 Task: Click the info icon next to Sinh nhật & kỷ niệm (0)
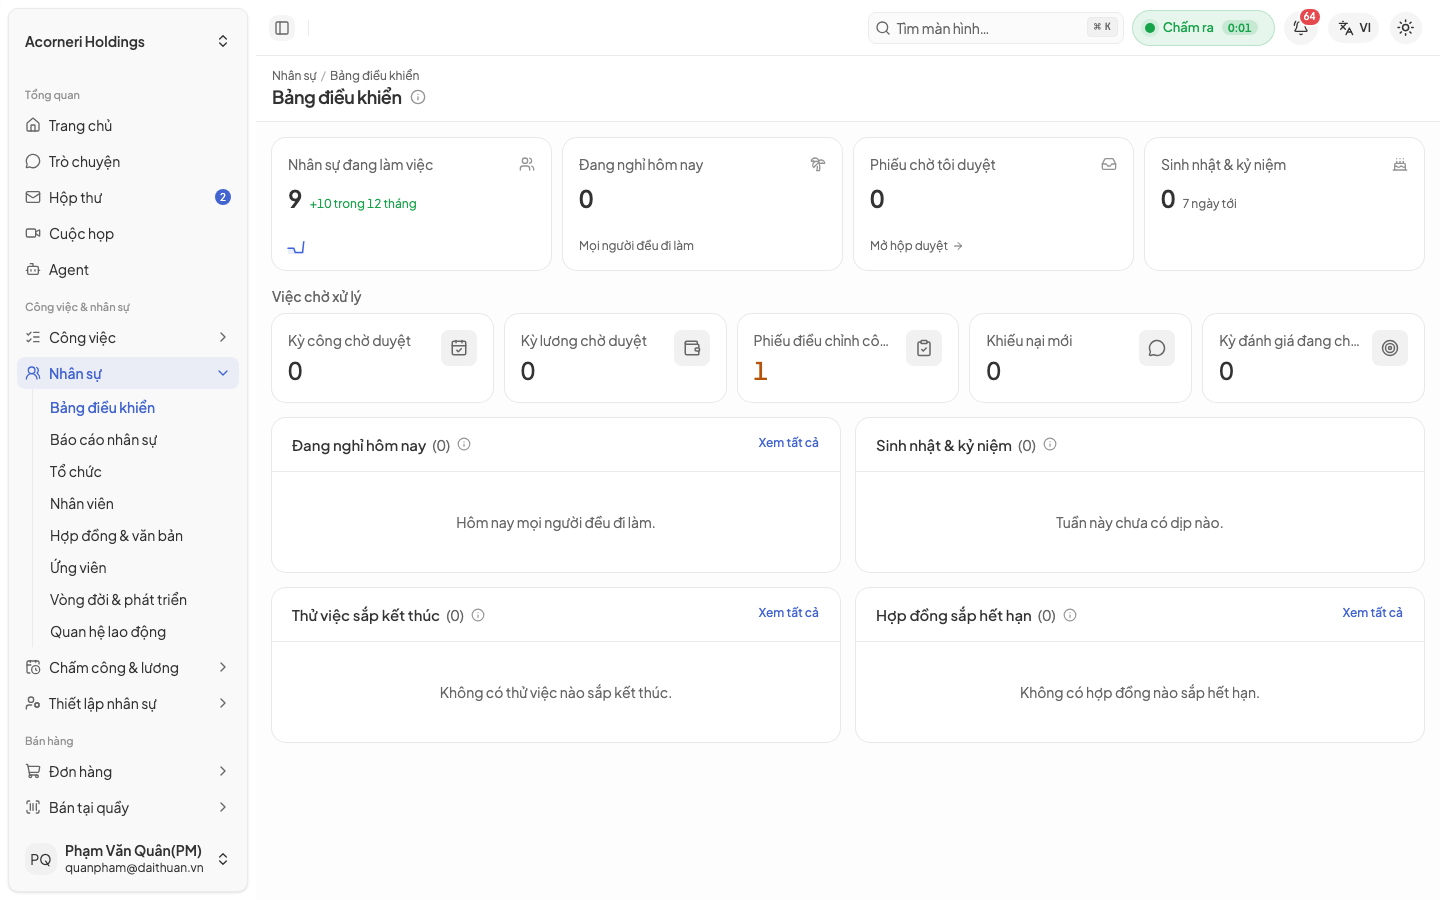(x=1050, y=444)
